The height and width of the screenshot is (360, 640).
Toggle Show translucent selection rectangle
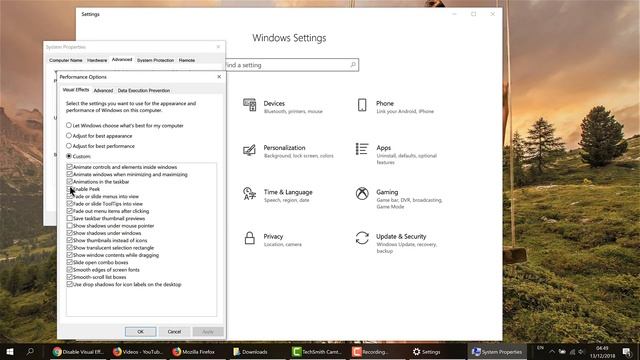69,248
